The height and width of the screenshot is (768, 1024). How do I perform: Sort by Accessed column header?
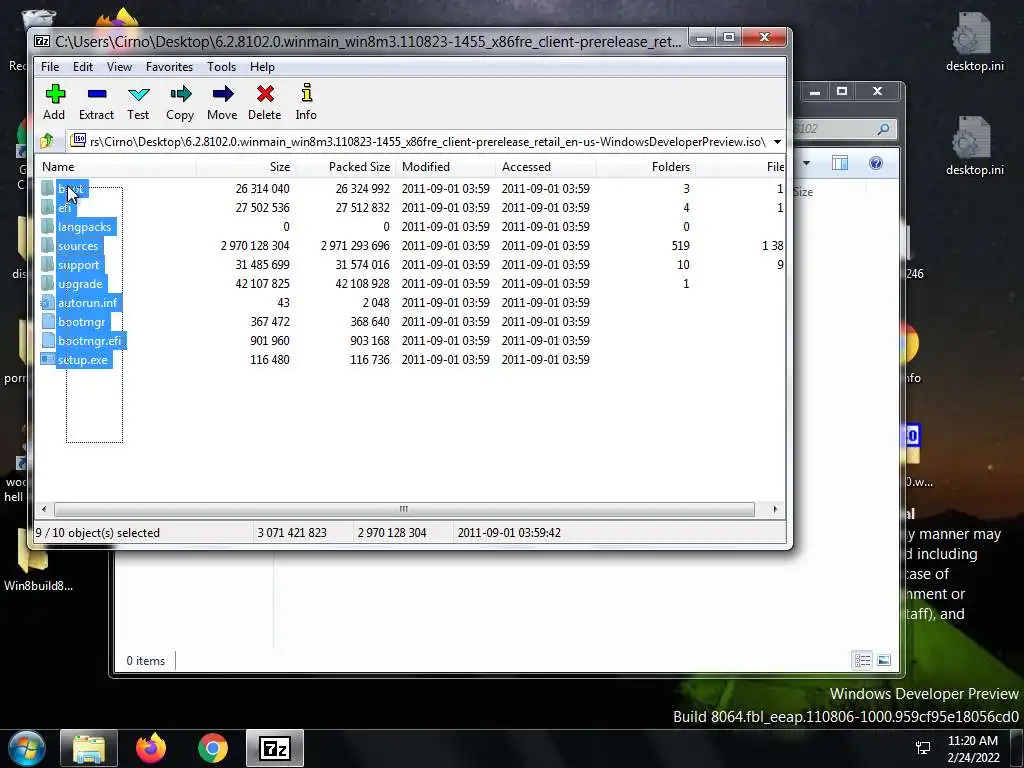[x=546, y=167]
